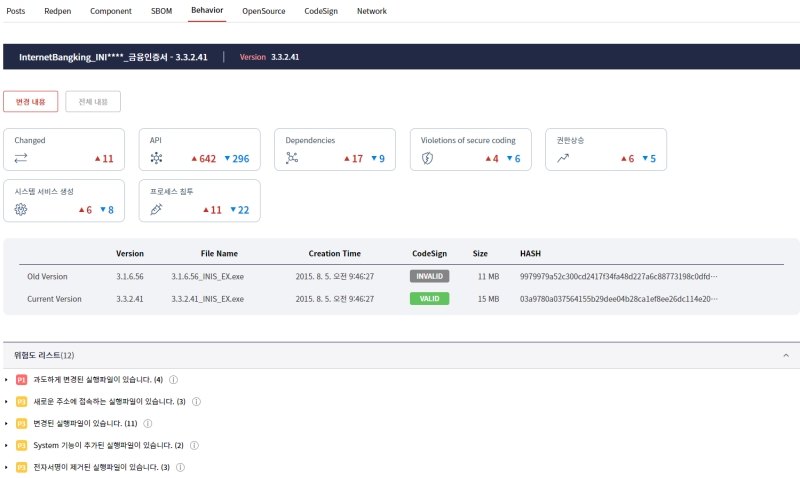800x478 pixels.
Task: Click the P3 badge on System 기능이 row
Action: pos(21,445)
